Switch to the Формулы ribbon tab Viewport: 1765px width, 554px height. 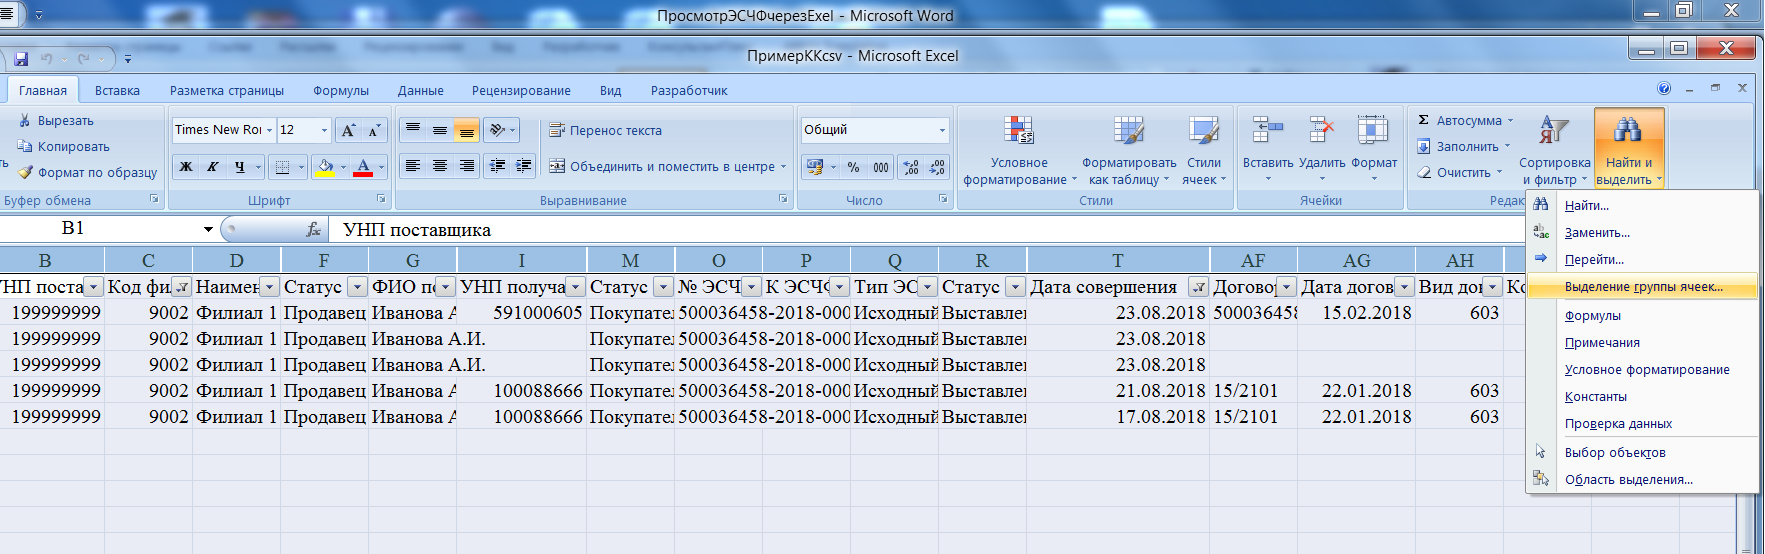pyautogui.click(x=341, y=90)
